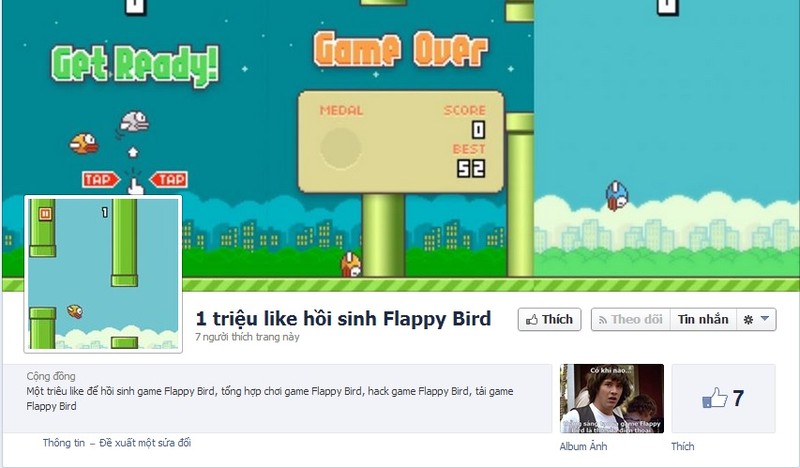
Task: Click the pause icon in profile picture
Action: [x=45, y=214]
